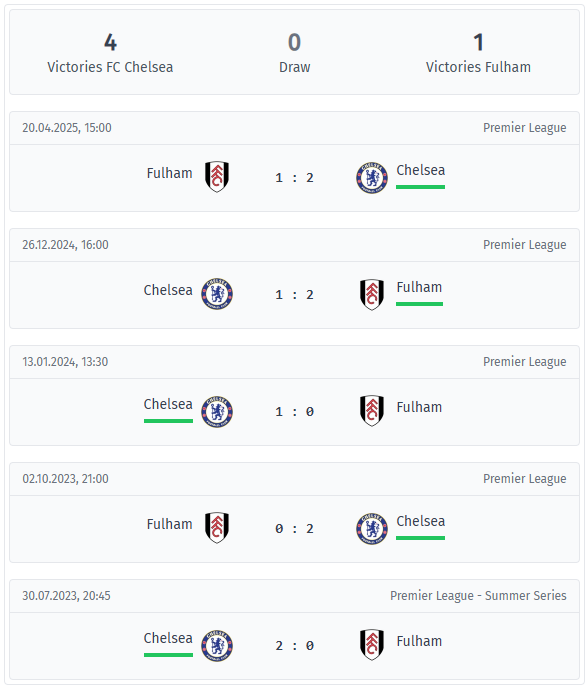Click Fulham crest in 30.07.2023 match
587x687 pixels.
(x=372, y=645)
